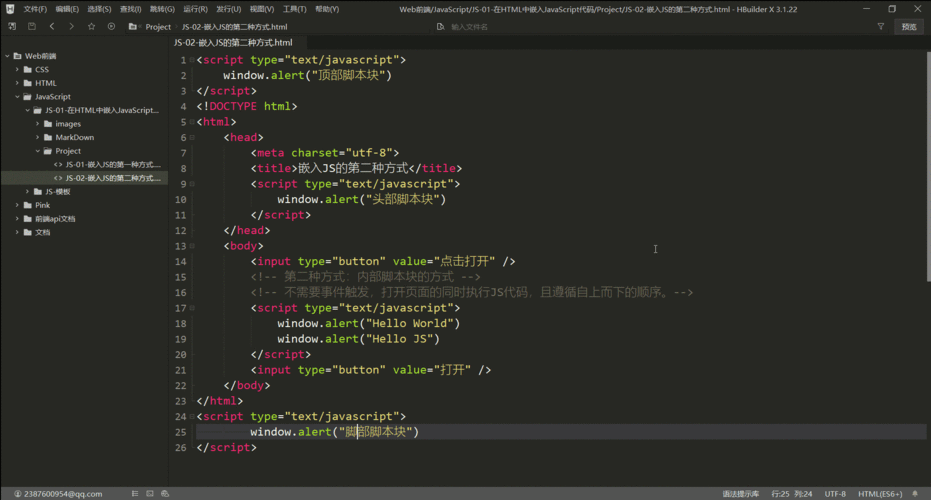Click the 行:25 列:24 cursor position indicator
This screenshot has width=931, height=500.
tap(791, 493)
